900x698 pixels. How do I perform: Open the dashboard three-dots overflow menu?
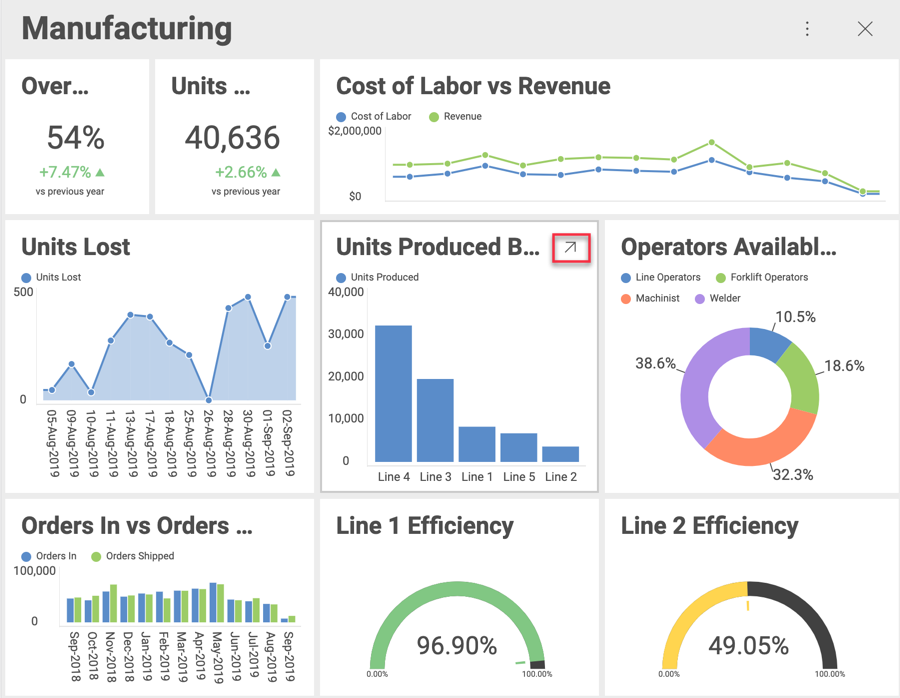point(807,29)
